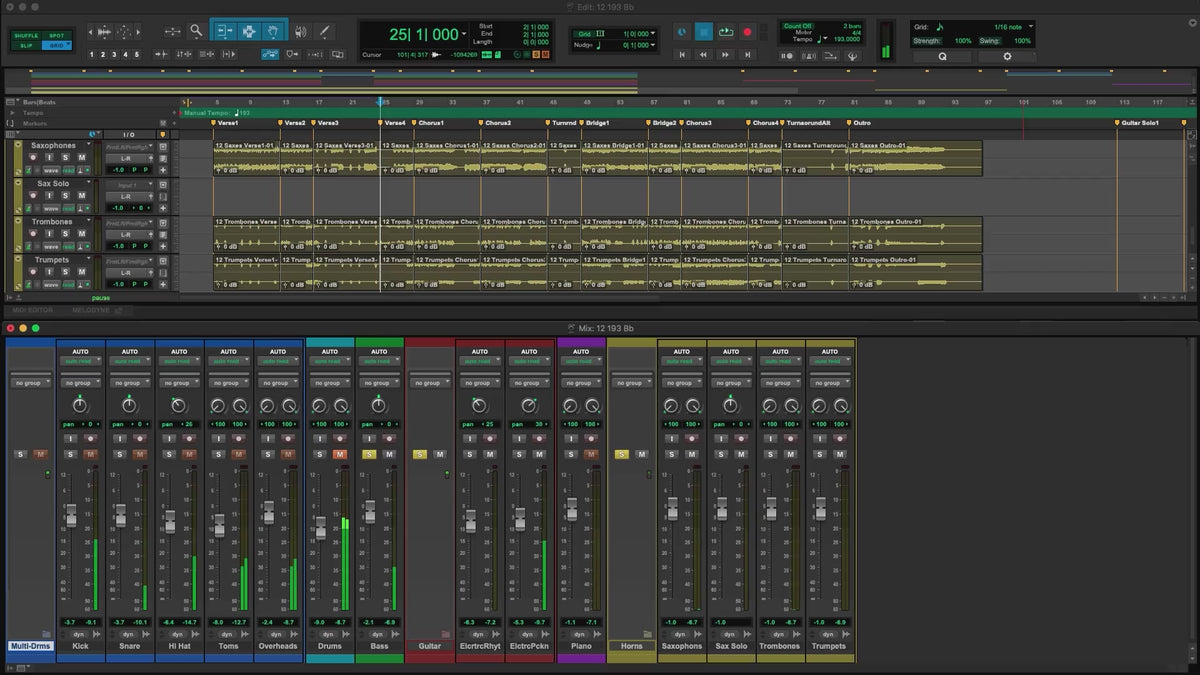Click the Return to Zero transport button
Viewport: 1200px width, 675px height.
click(x=683, y=55)
